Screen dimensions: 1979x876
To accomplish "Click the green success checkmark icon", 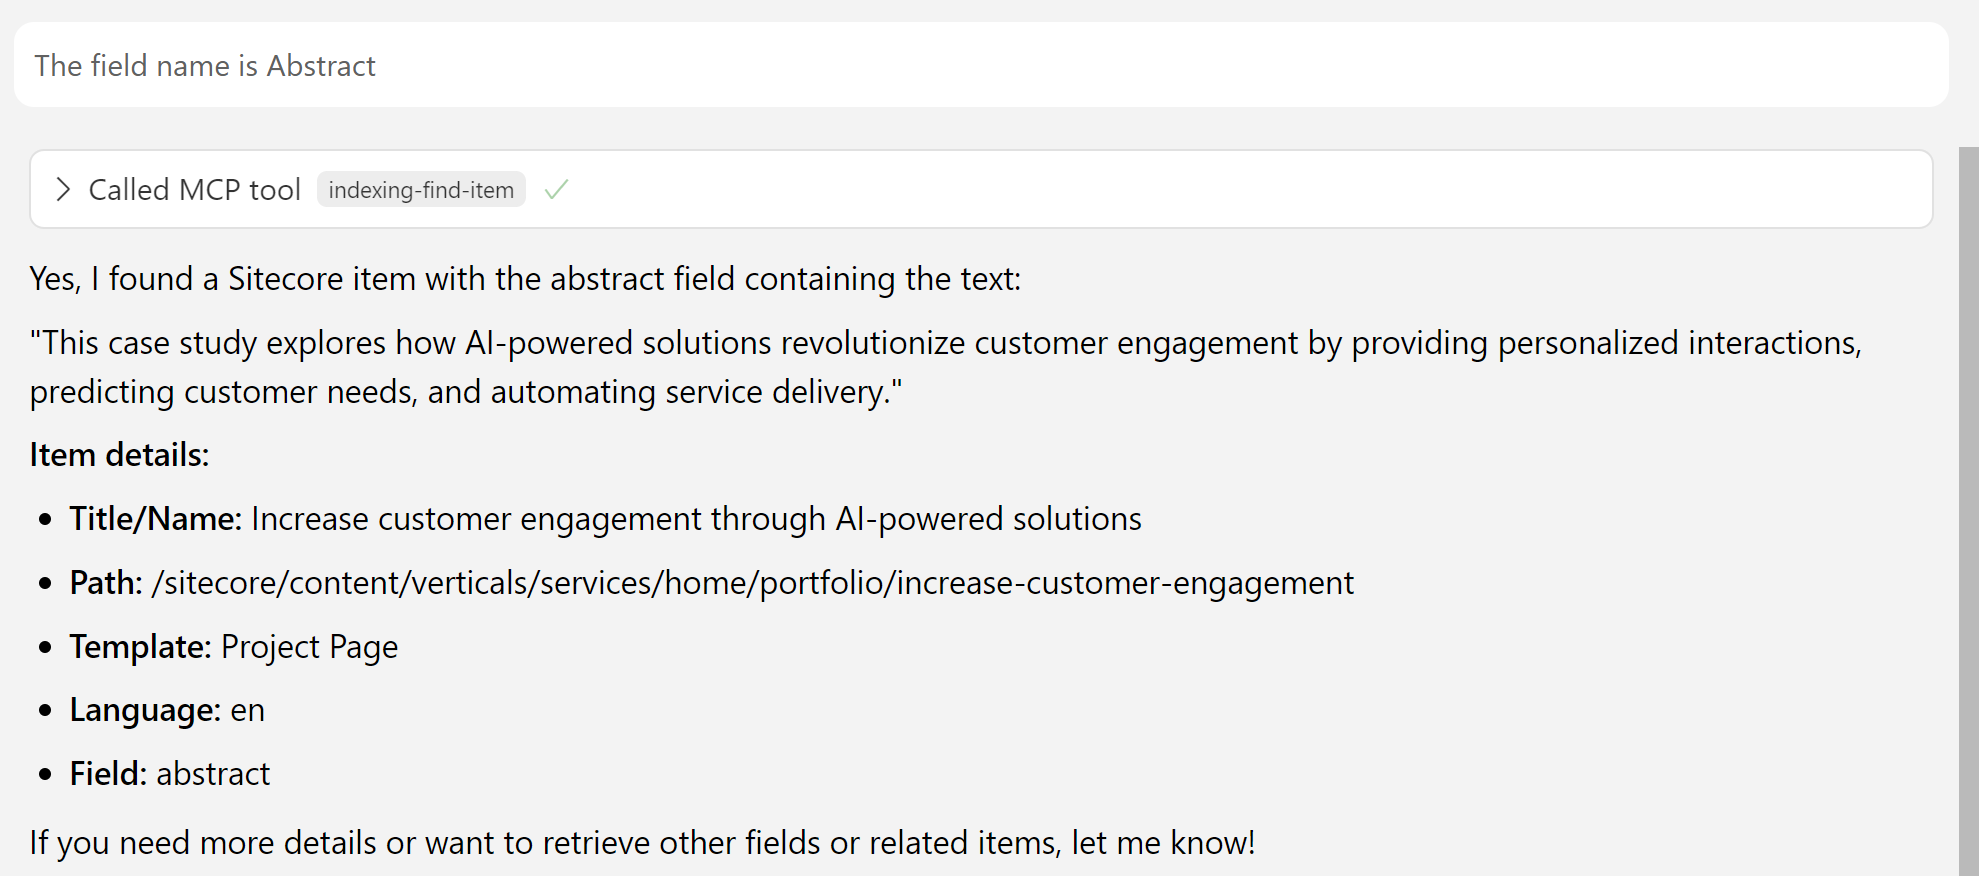I will click(x=556, y=189).
